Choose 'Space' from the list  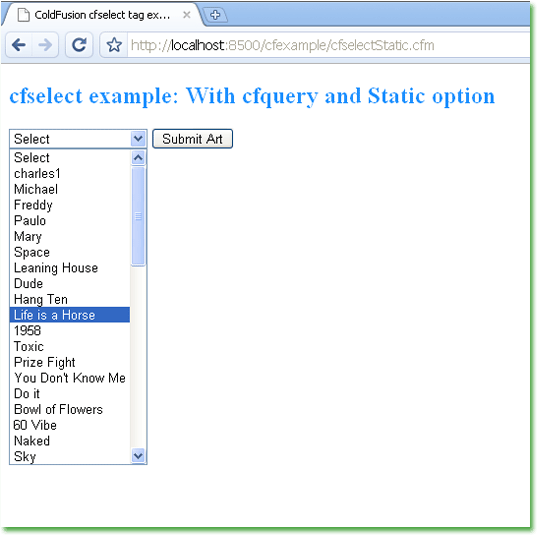click(x=70, y=252)
